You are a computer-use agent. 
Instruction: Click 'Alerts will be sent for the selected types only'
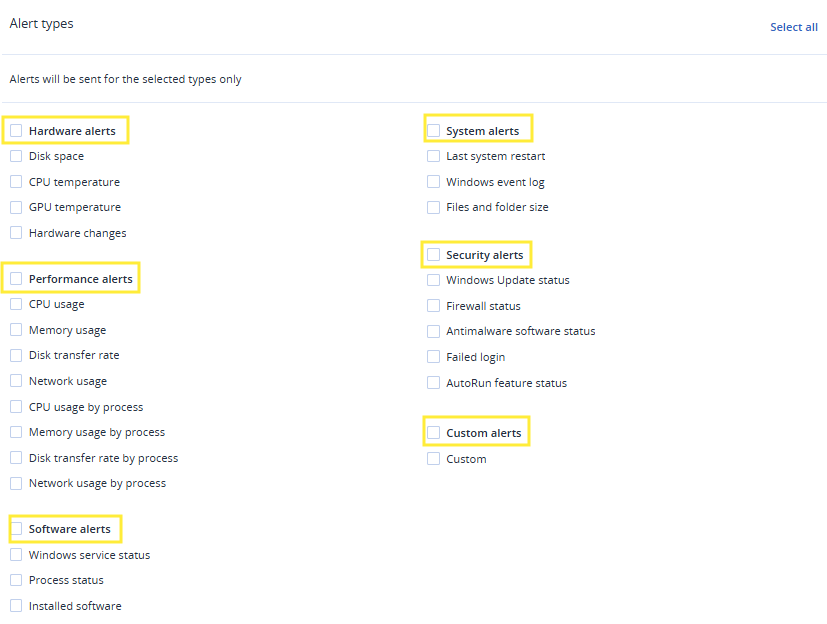(126, 79)
